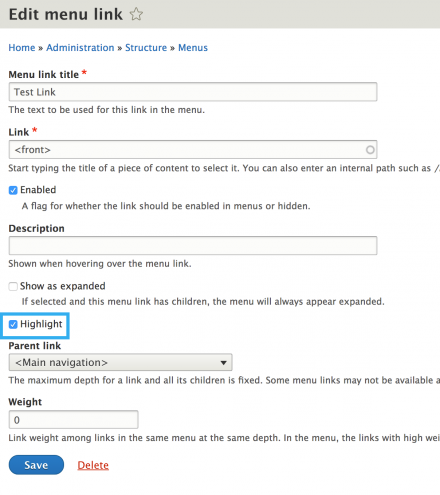Navigate to the Structure breadcrumb
The width and height of the screenshot is (440, 495).
click(146, 48)
